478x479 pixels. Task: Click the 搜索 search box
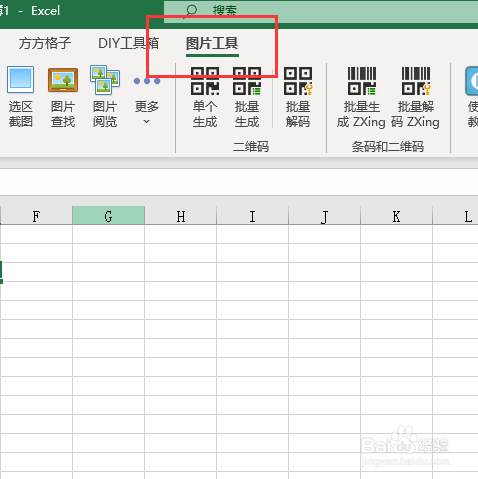[321, 11]
